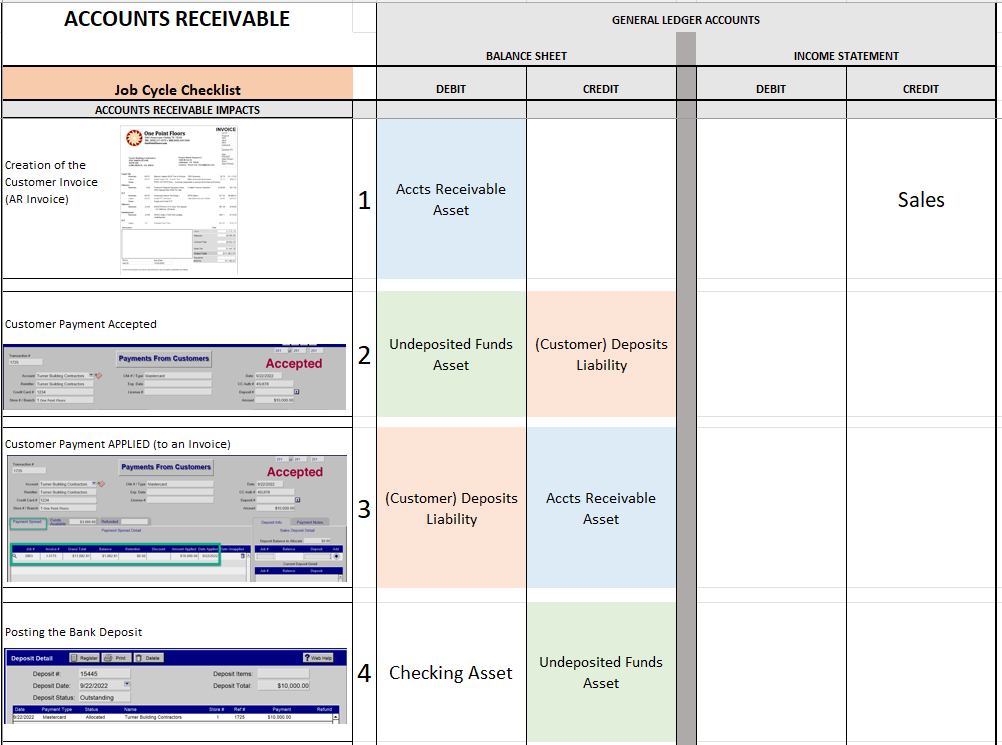Click Payments From Customers button in the Customer Payment APPLIED screenshot

click(x=166, y=467)
